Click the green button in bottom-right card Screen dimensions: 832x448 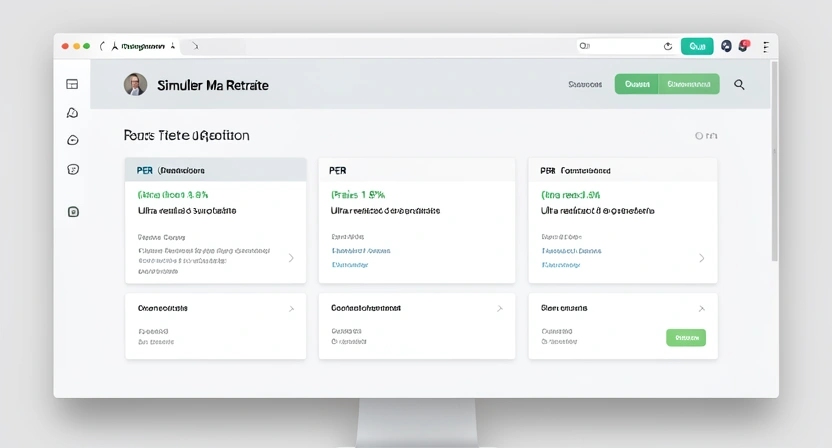[686, 338]
